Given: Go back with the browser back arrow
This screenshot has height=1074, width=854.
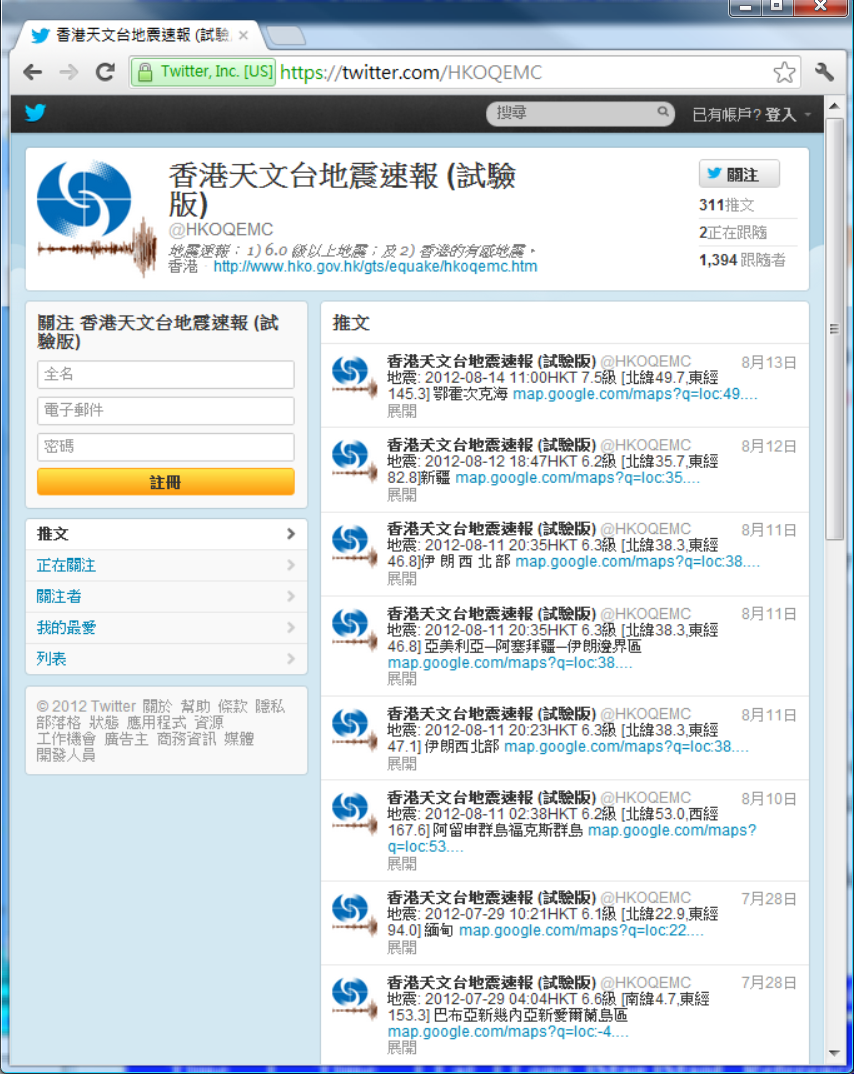Looking at the screenshot, I should 32,72.
